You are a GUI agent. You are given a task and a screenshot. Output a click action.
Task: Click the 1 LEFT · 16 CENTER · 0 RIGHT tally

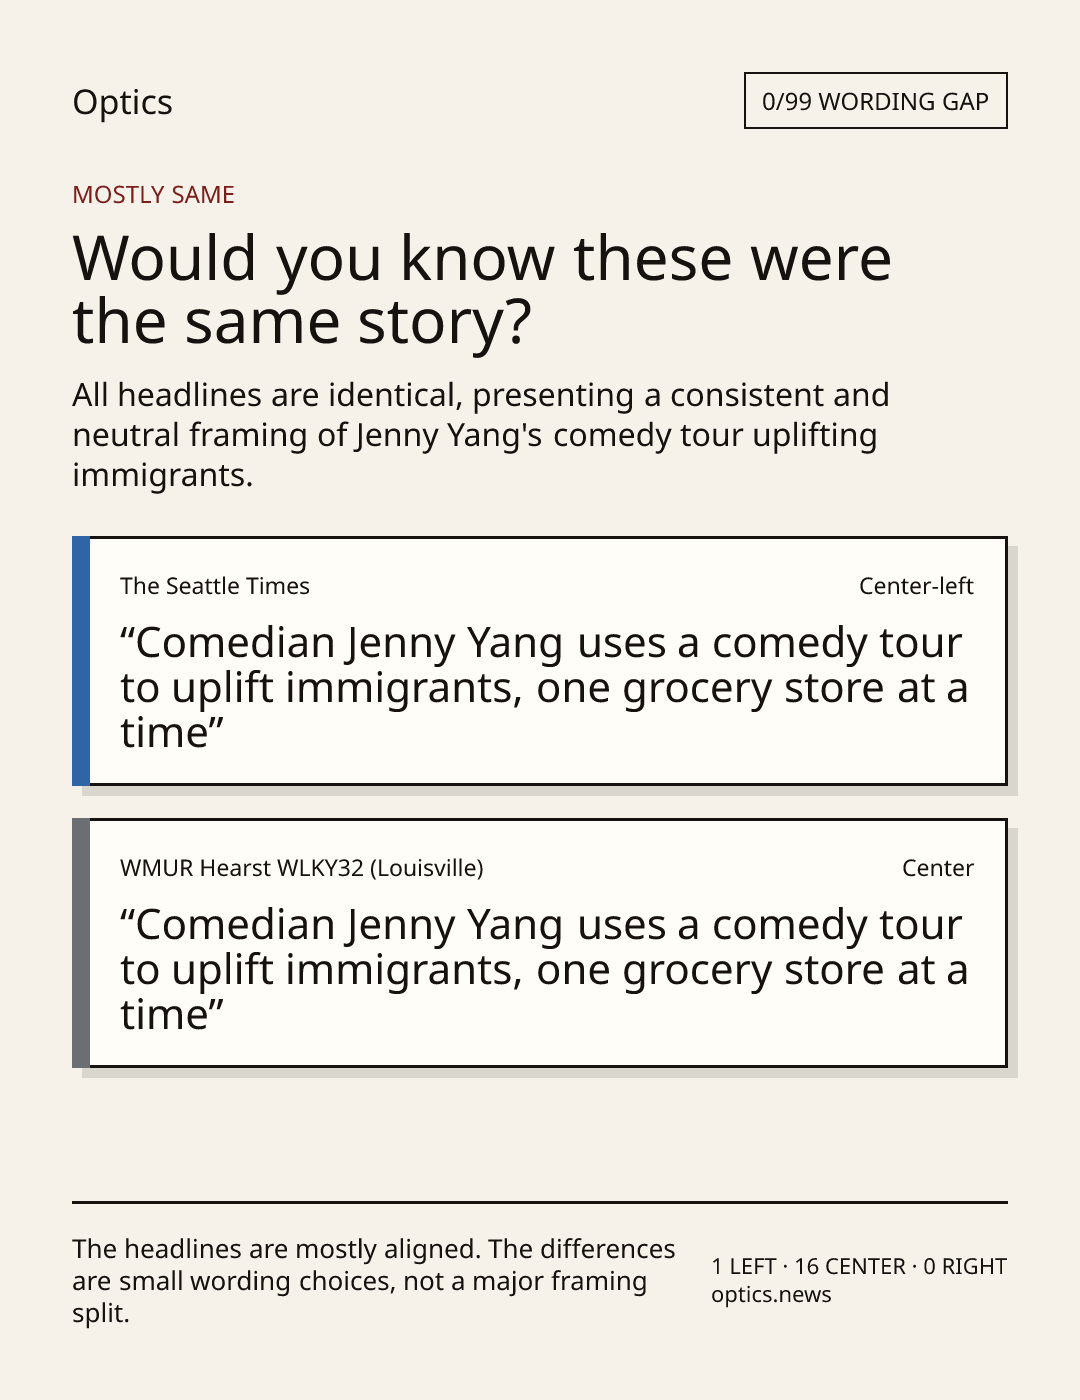click(x=859, y=1266)
